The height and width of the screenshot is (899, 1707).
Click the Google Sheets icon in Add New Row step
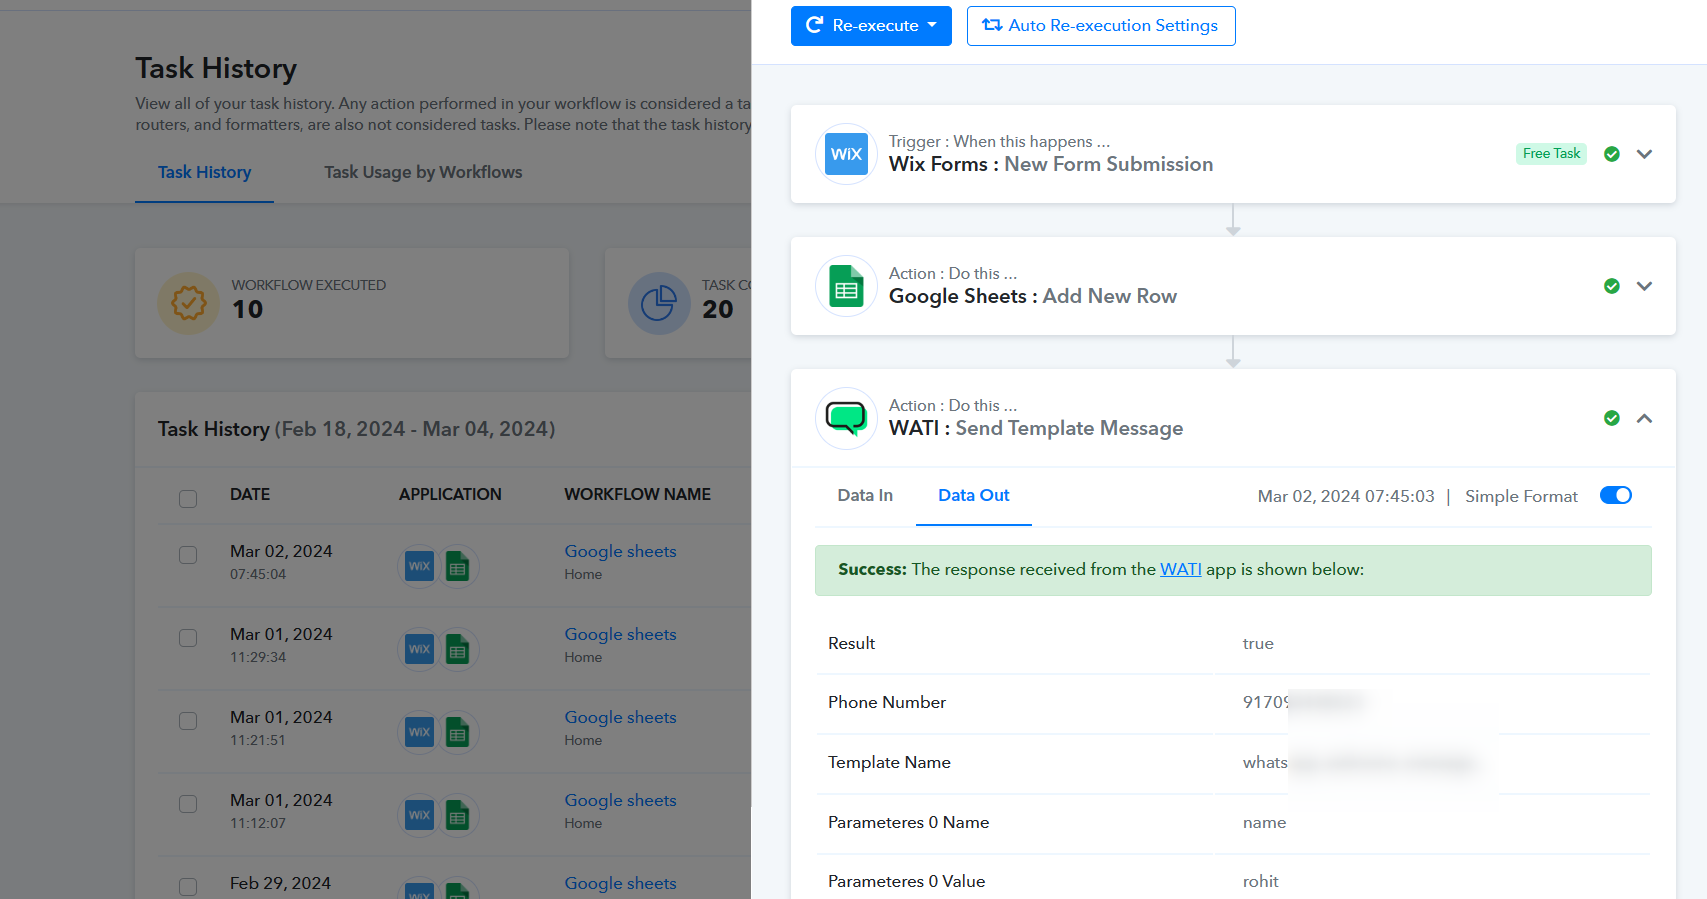tap(846, 286)
